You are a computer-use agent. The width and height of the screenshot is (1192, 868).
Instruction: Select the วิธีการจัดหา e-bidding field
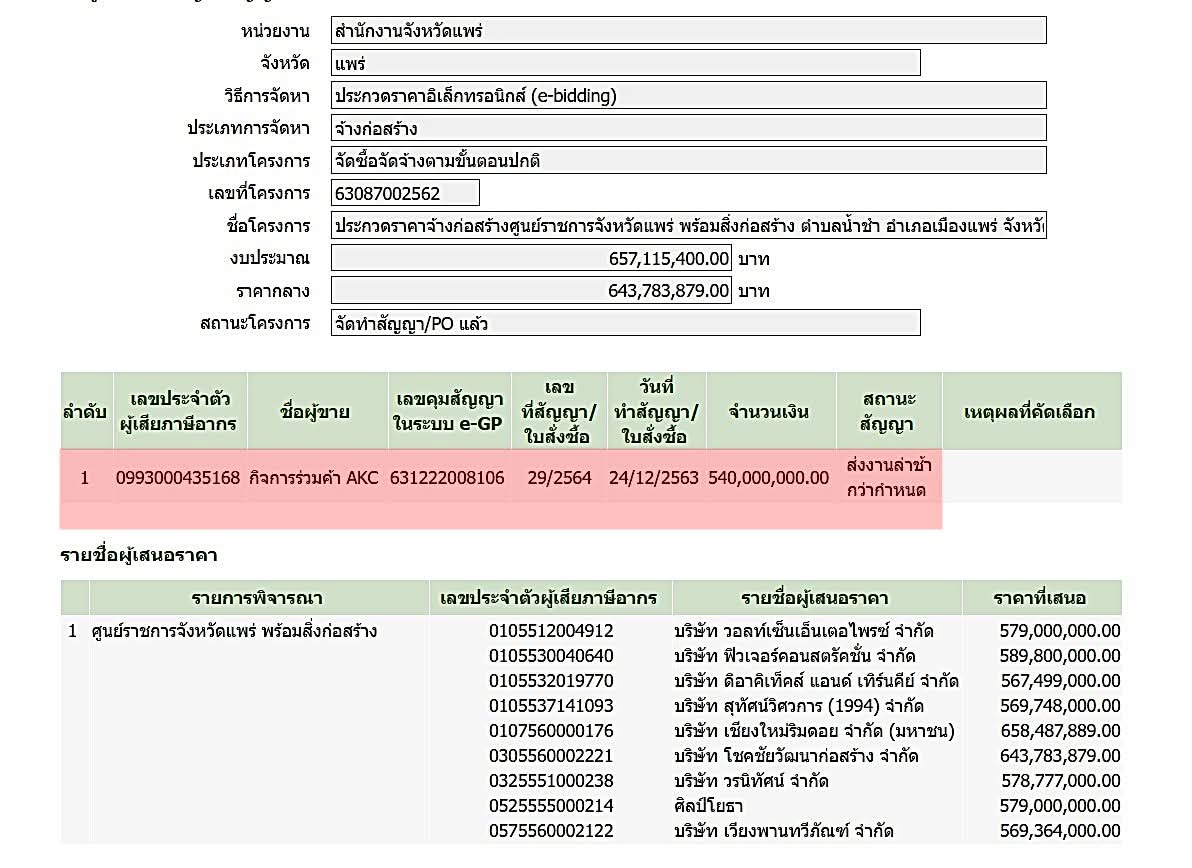click(x=688, y=96)
